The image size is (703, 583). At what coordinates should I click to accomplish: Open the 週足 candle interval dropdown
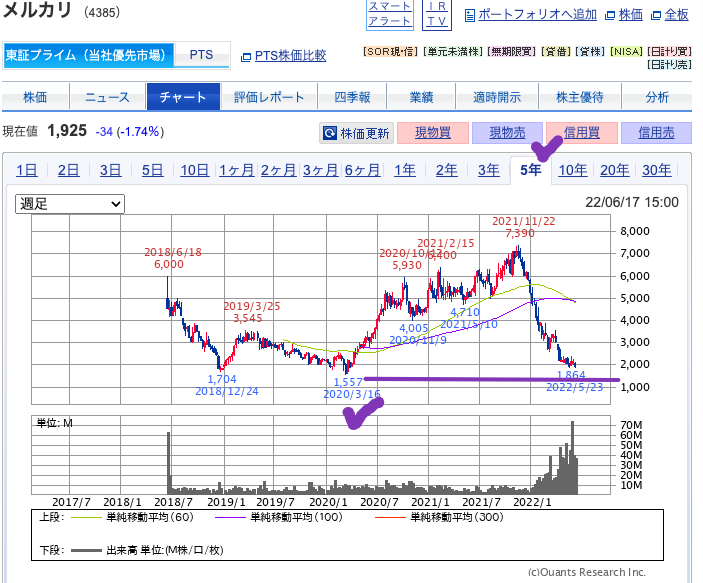pos(70,204)
